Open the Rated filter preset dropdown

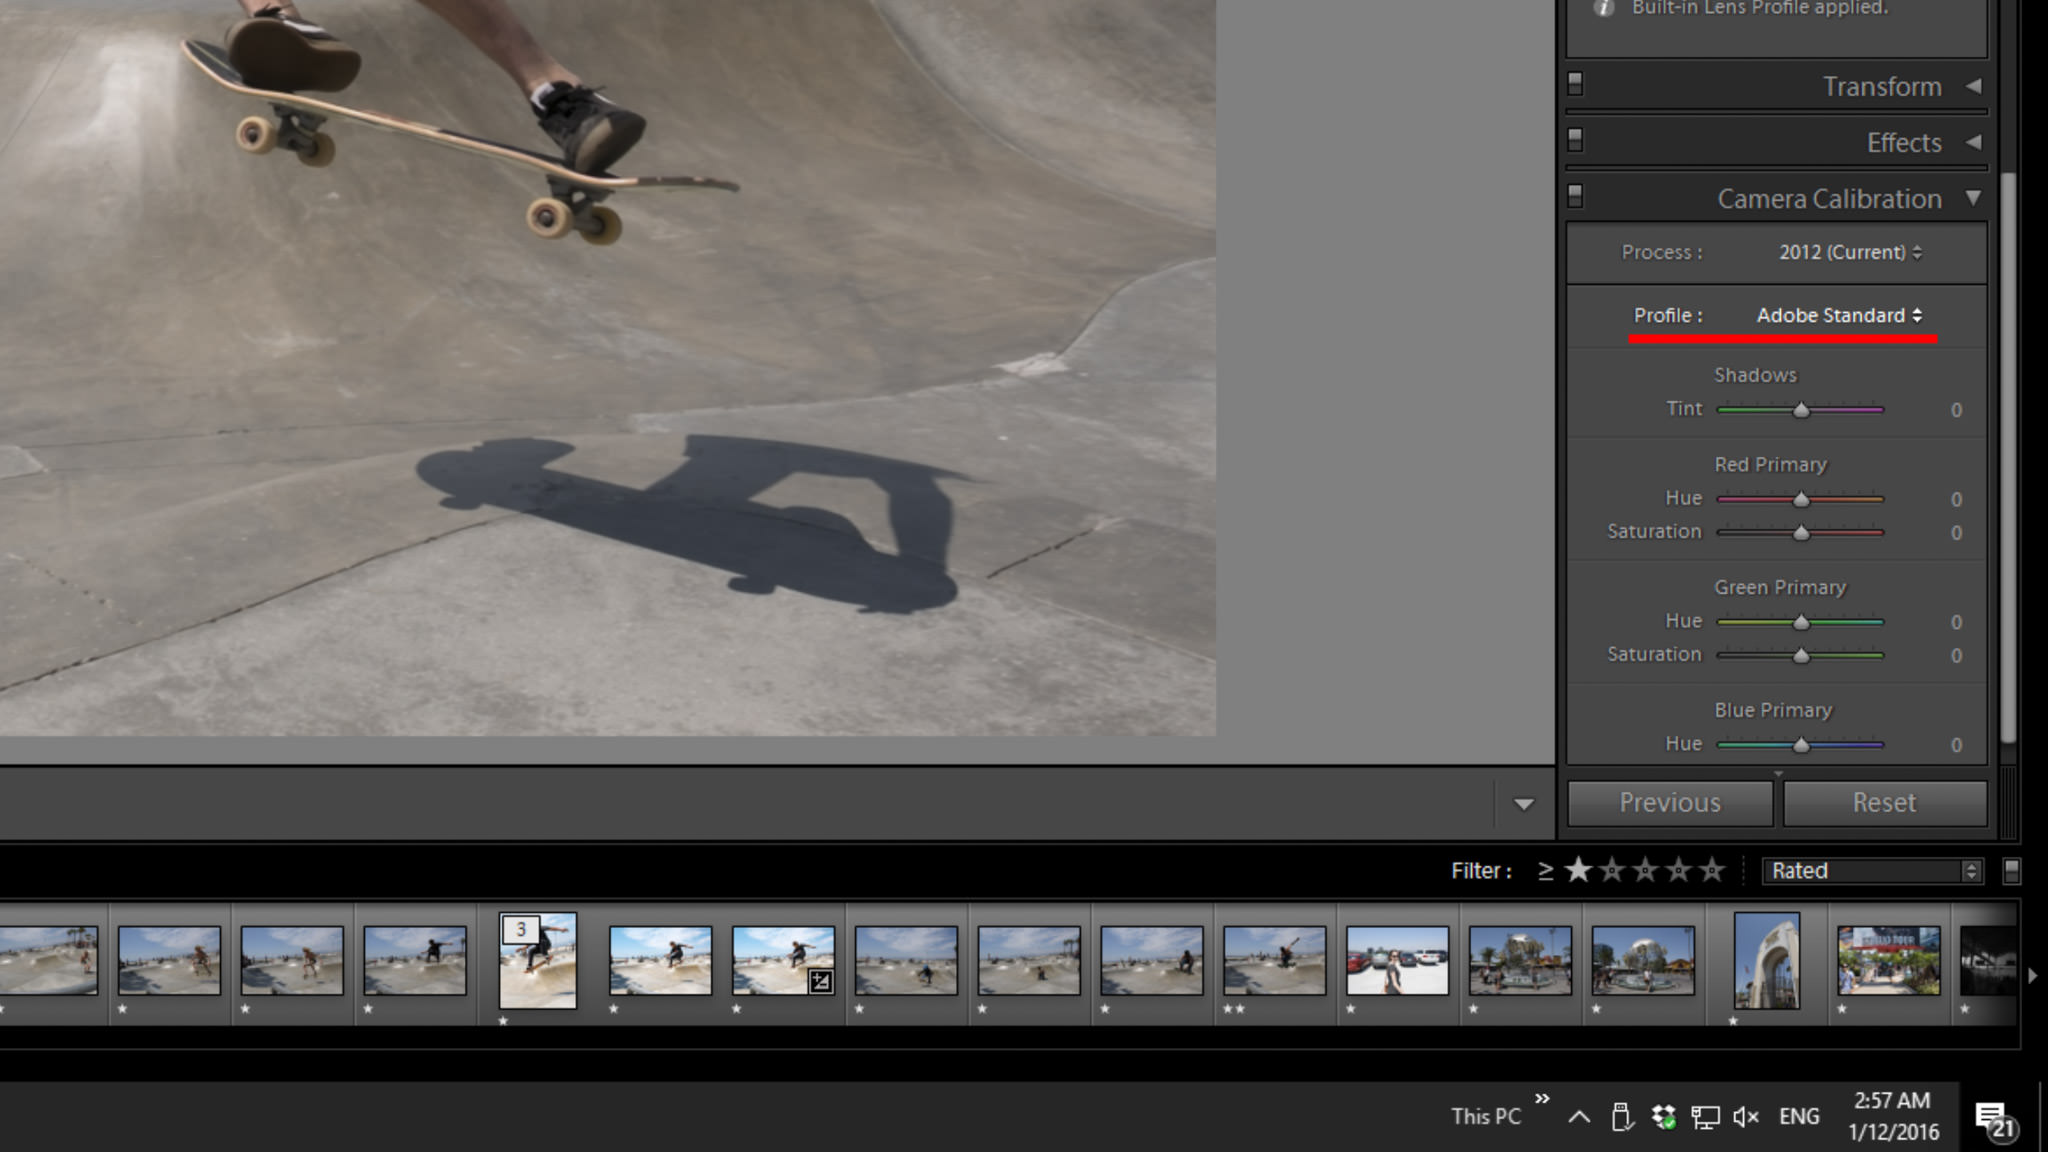pyautogui.click(x=1872, y=871)
